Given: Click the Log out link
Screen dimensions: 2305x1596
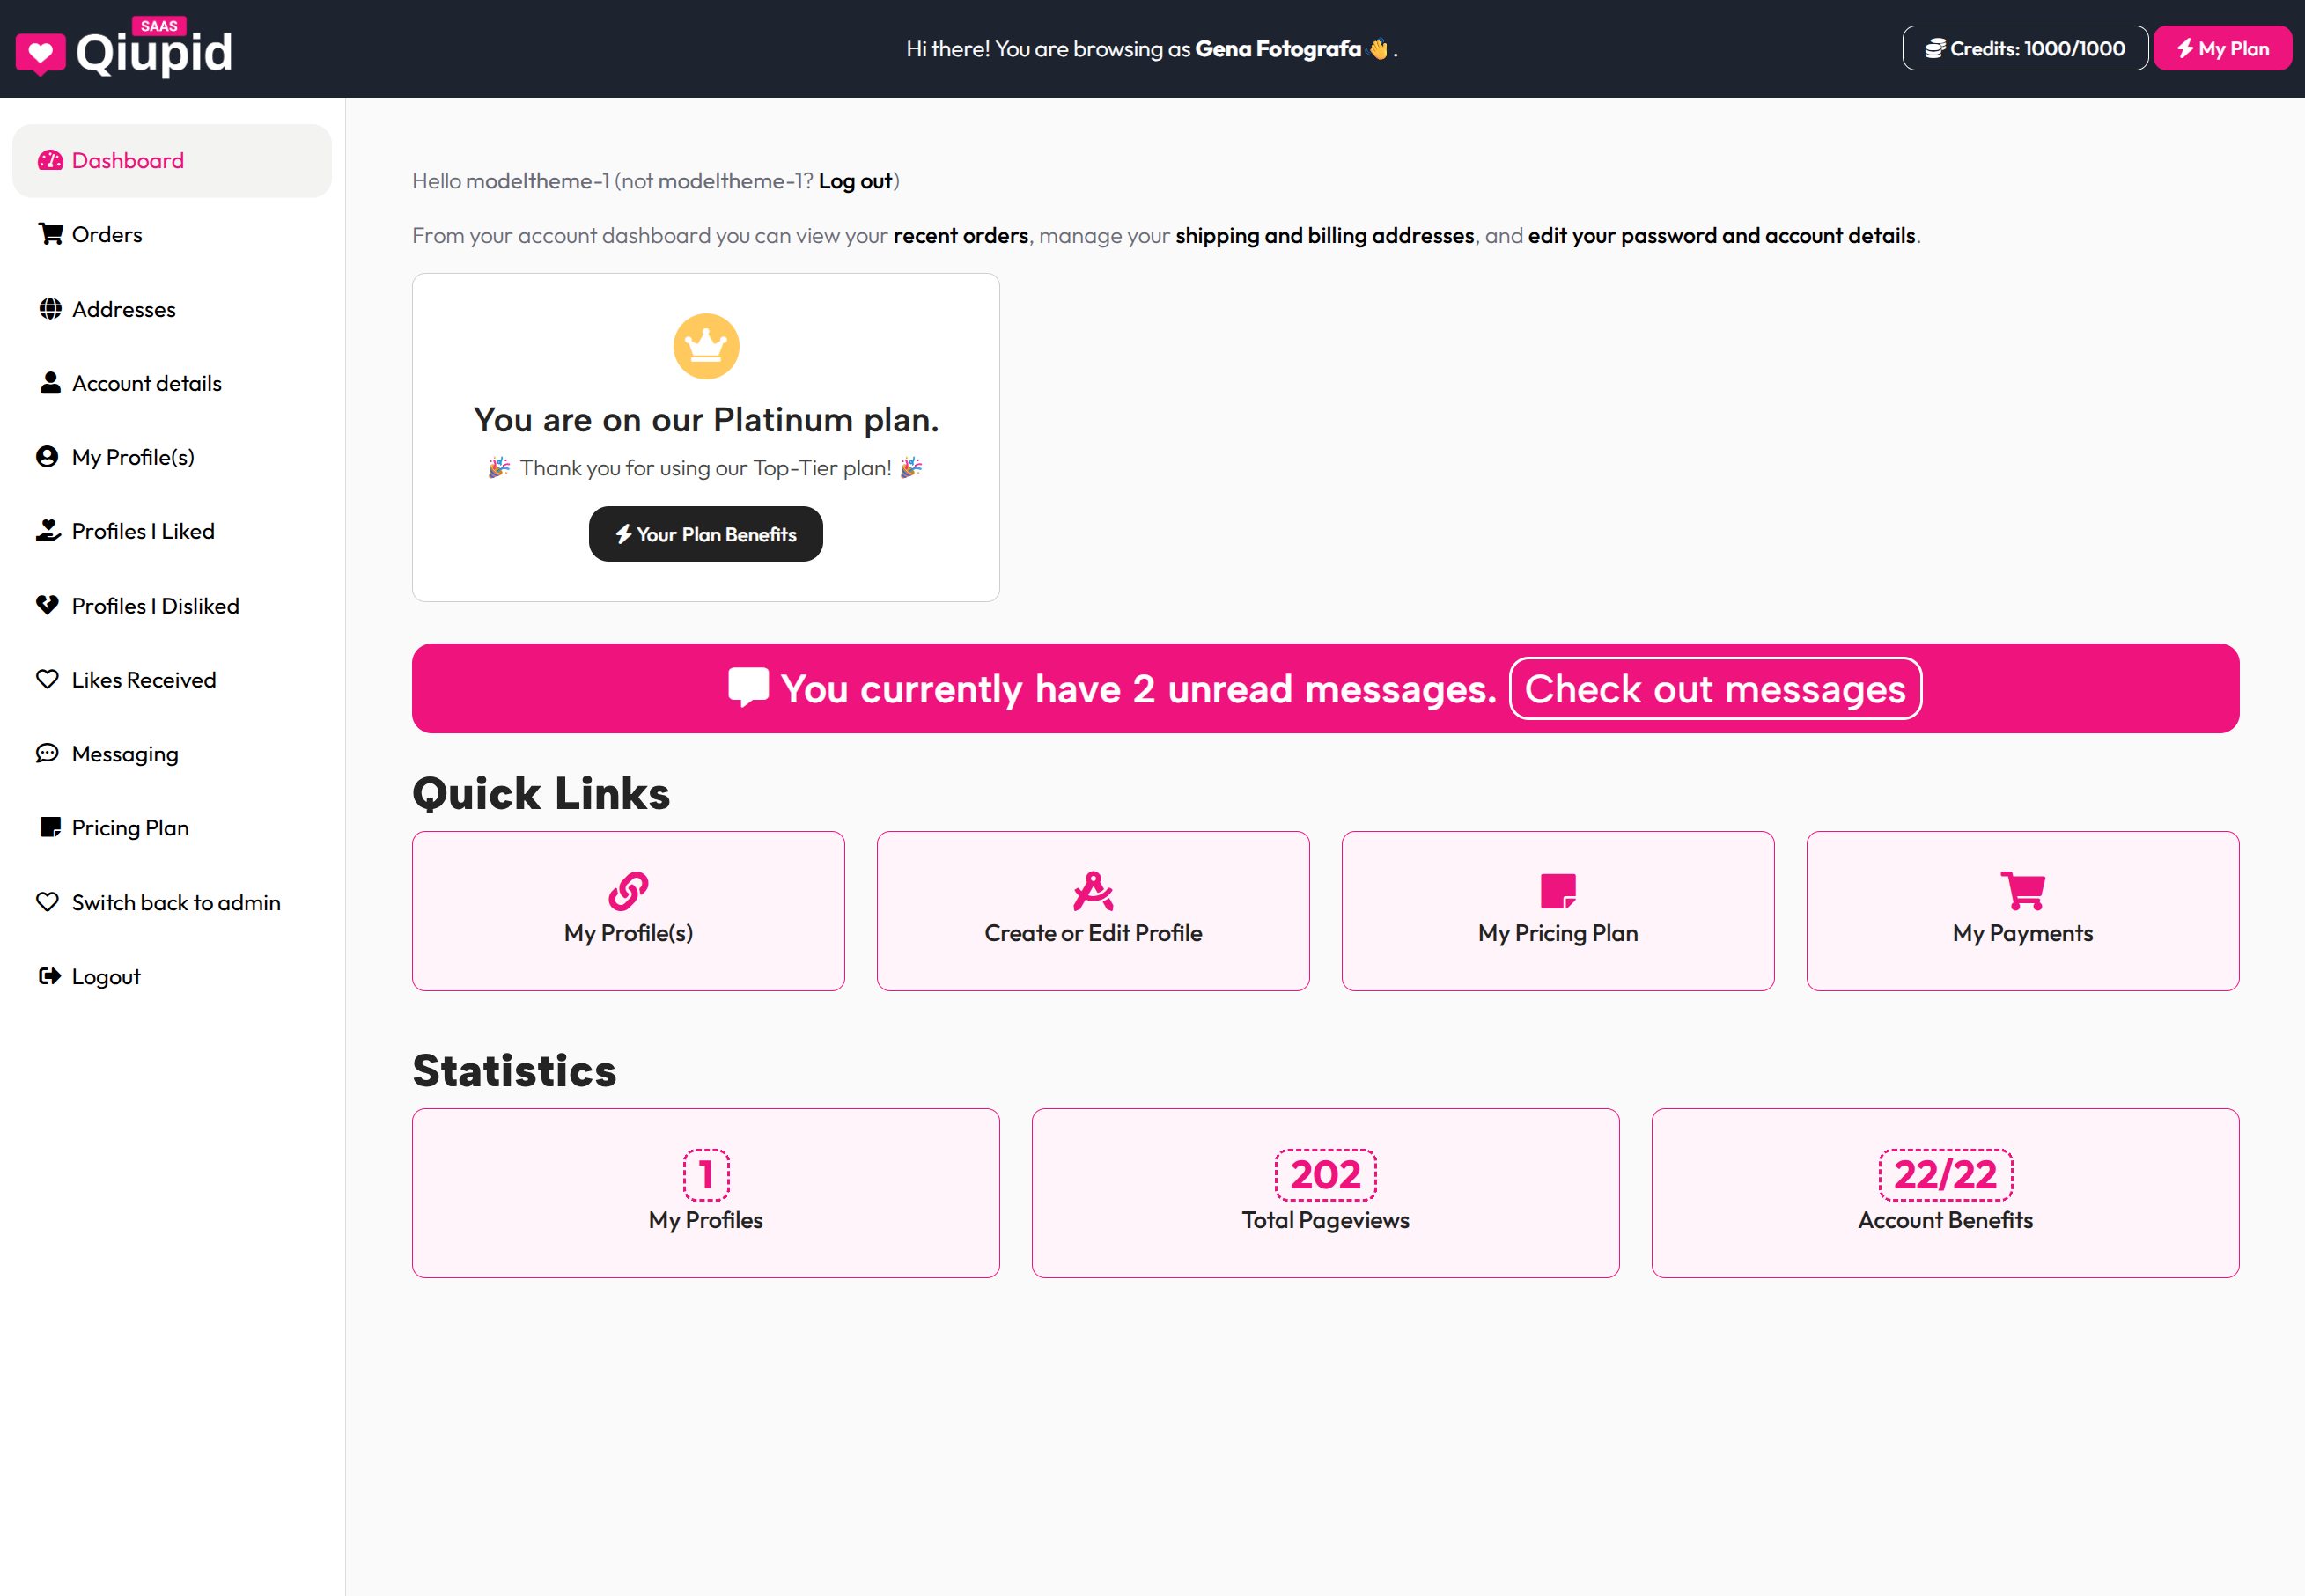Looking at the screenshot, I should pos(854,181).
